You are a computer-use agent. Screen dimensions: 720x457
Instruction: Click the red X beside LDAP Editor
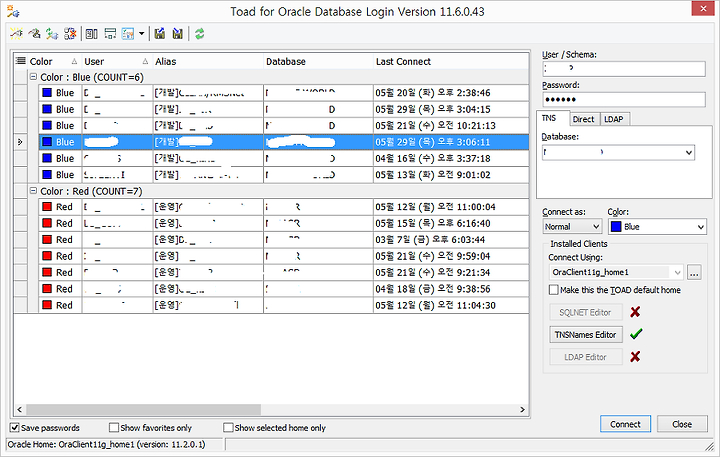click(x=635, y=356)
